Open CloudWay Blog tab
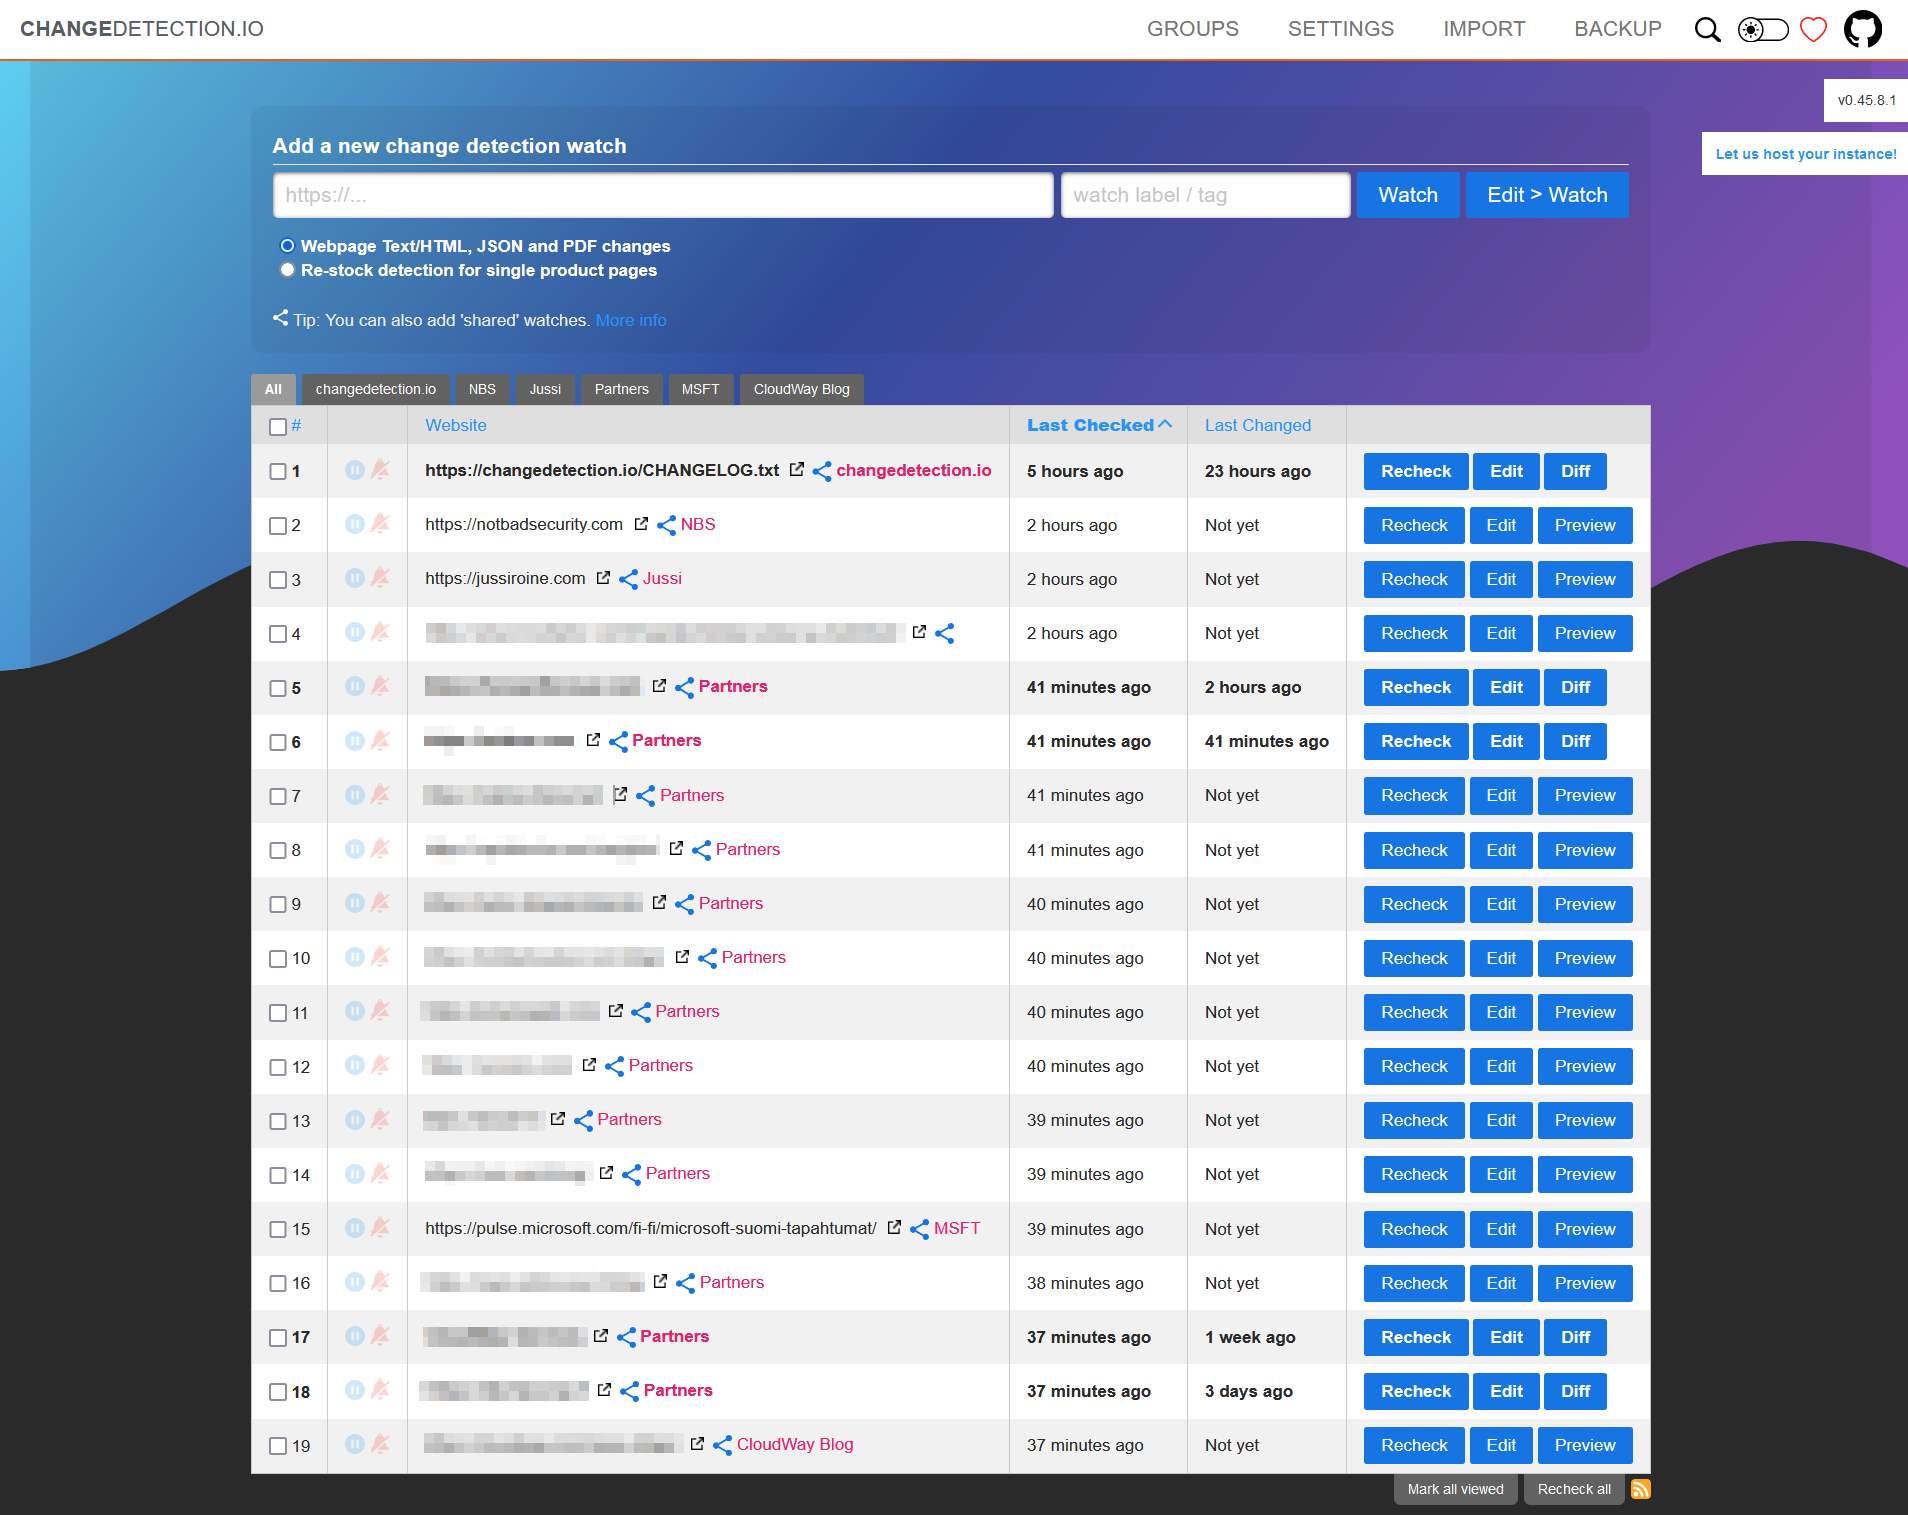The image size is (1908, 1515). pyautogui.click(x=802, y=389)
